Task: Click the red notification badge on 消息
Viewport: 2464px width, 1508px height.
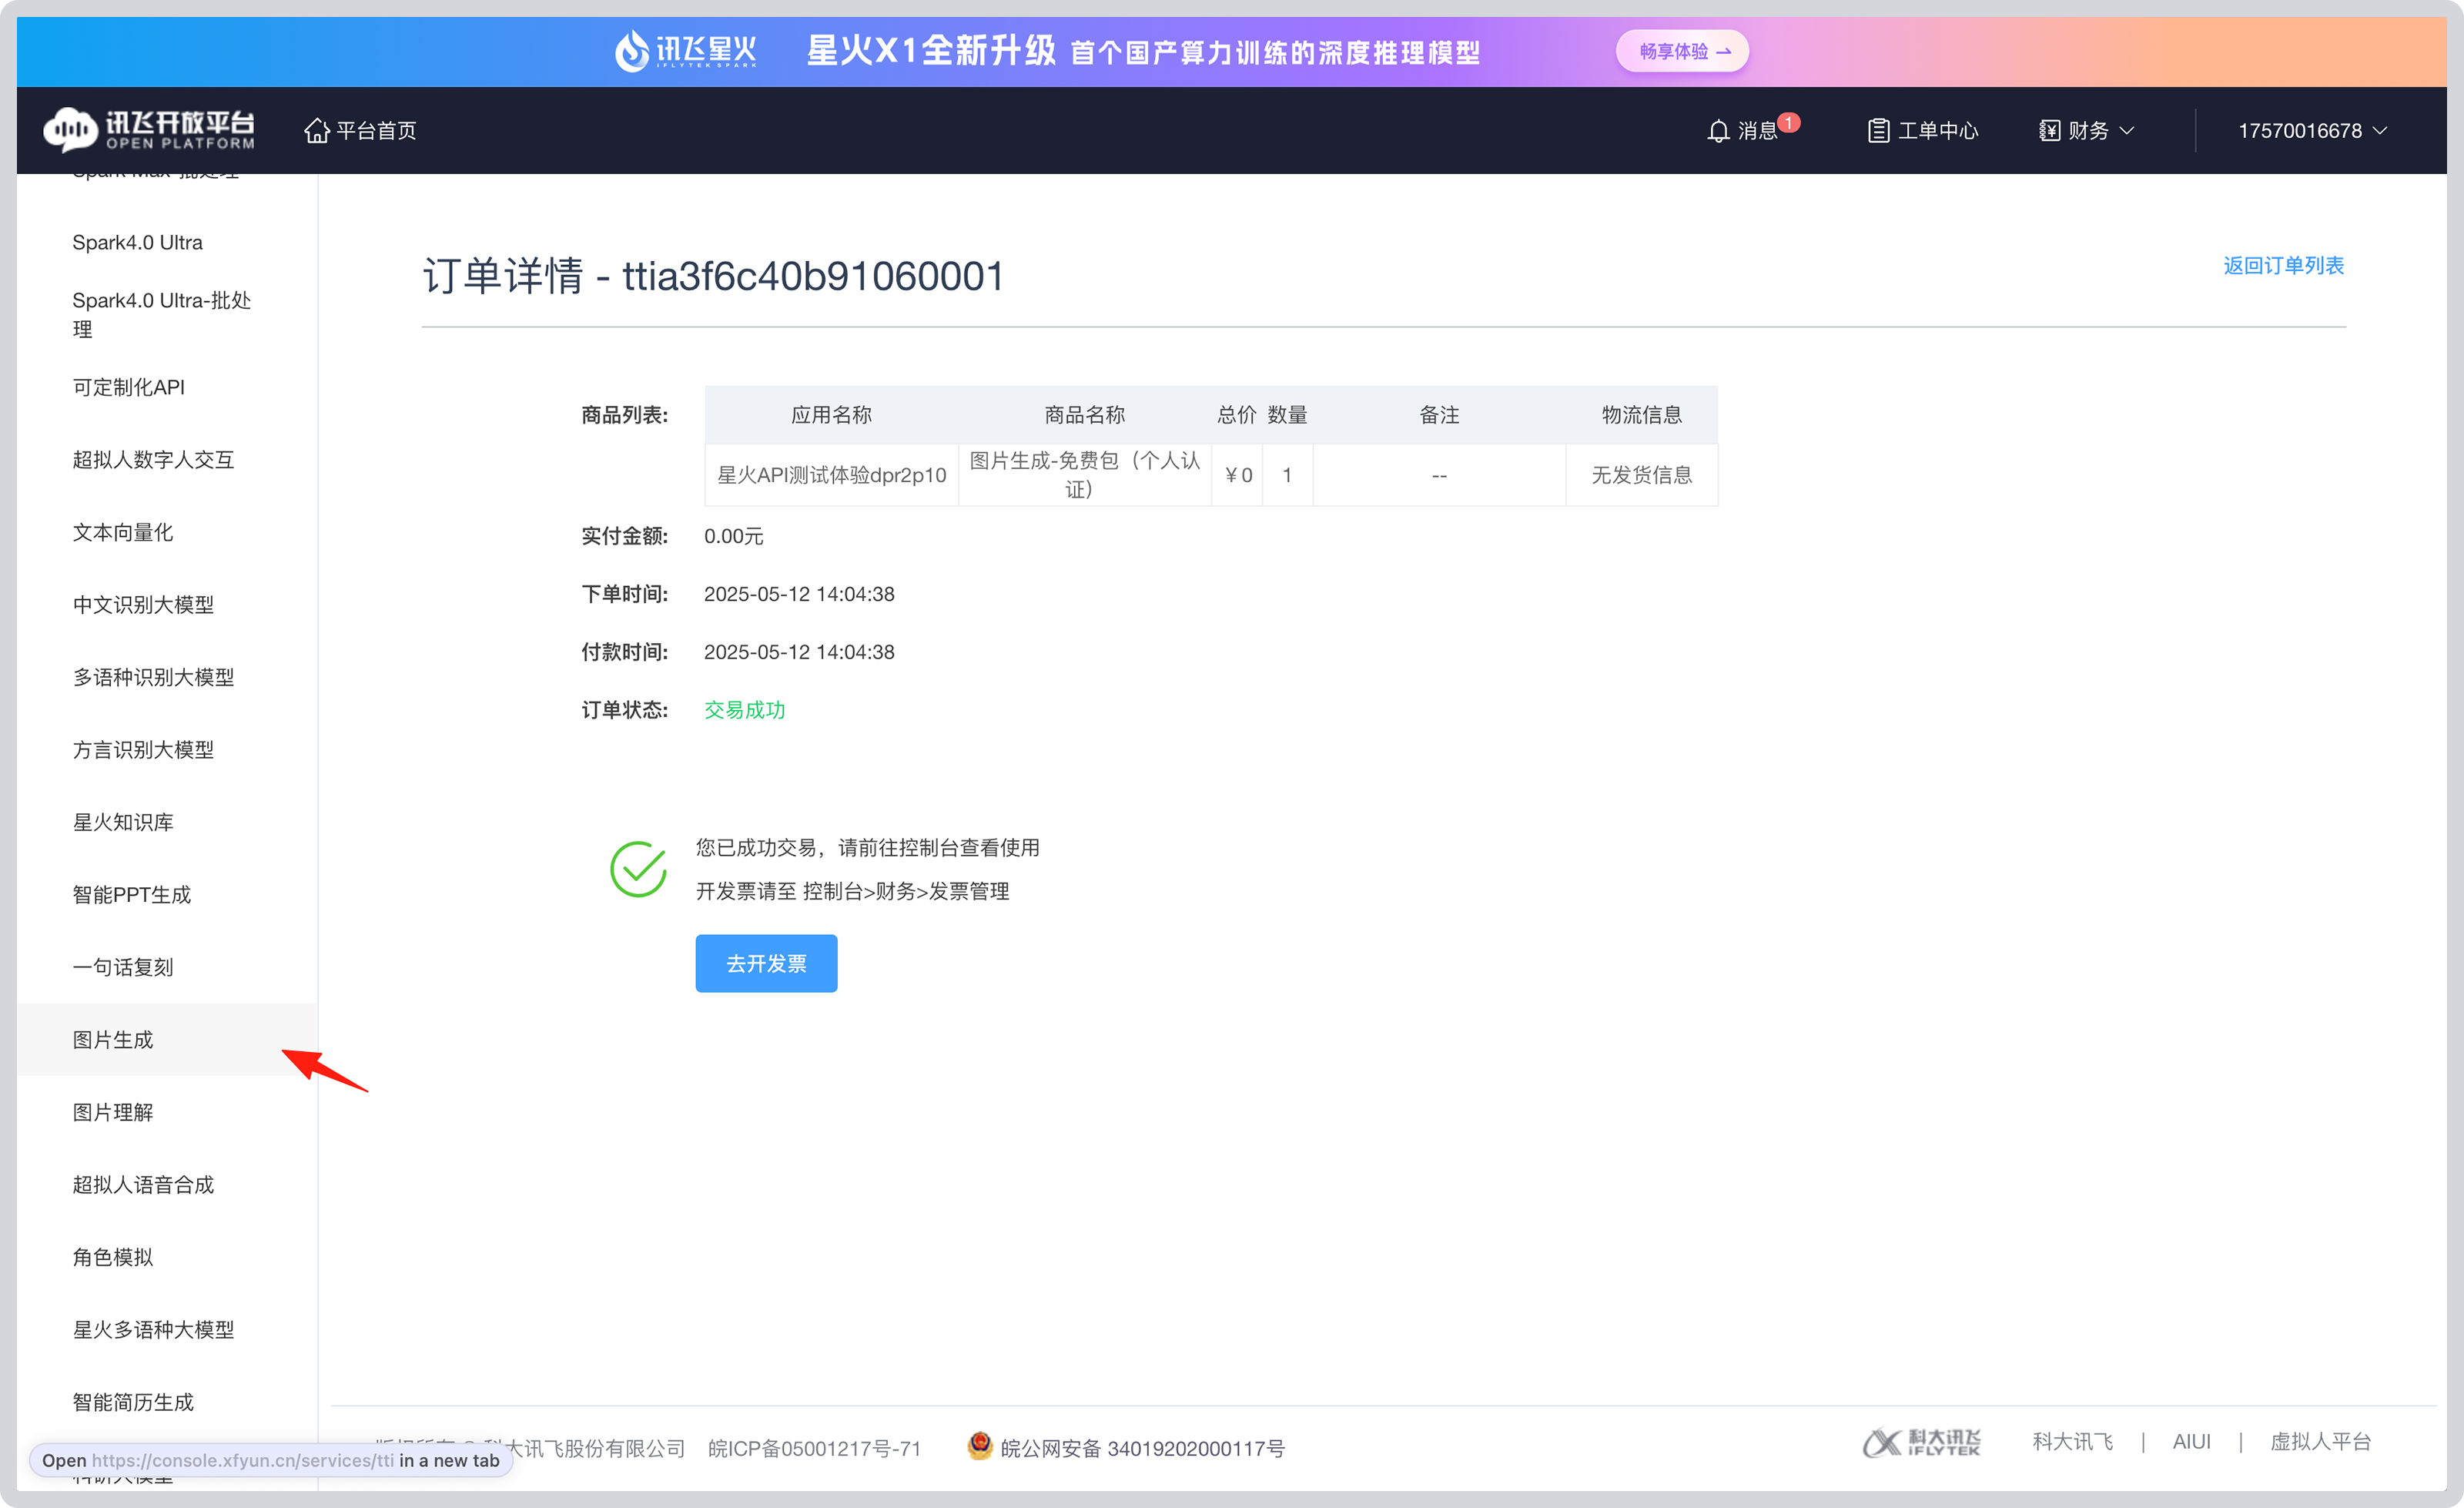Action: coord(1789,122)
